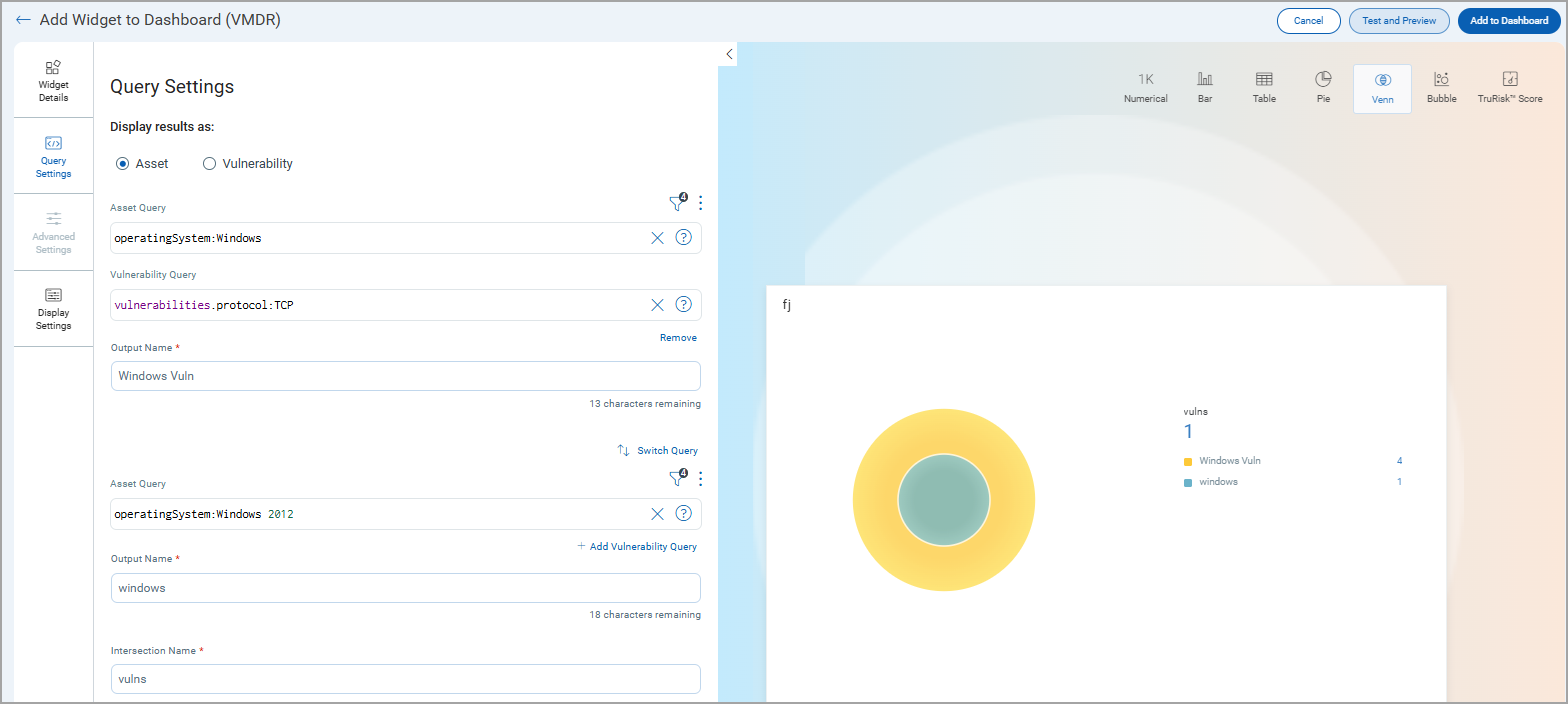
Task: Choose the TruRisk Score widget type
Action: point(1510,88)
